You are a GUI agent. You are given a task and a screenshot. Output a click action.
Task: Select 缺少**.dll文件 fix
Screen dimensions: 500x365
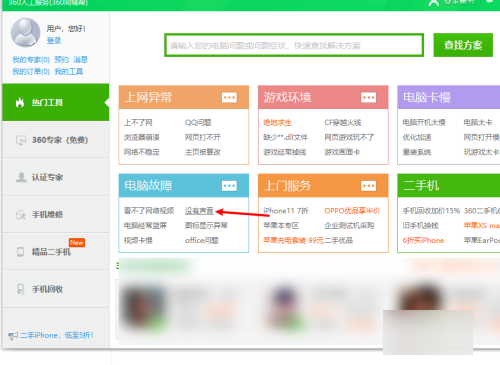coord(285,137)
